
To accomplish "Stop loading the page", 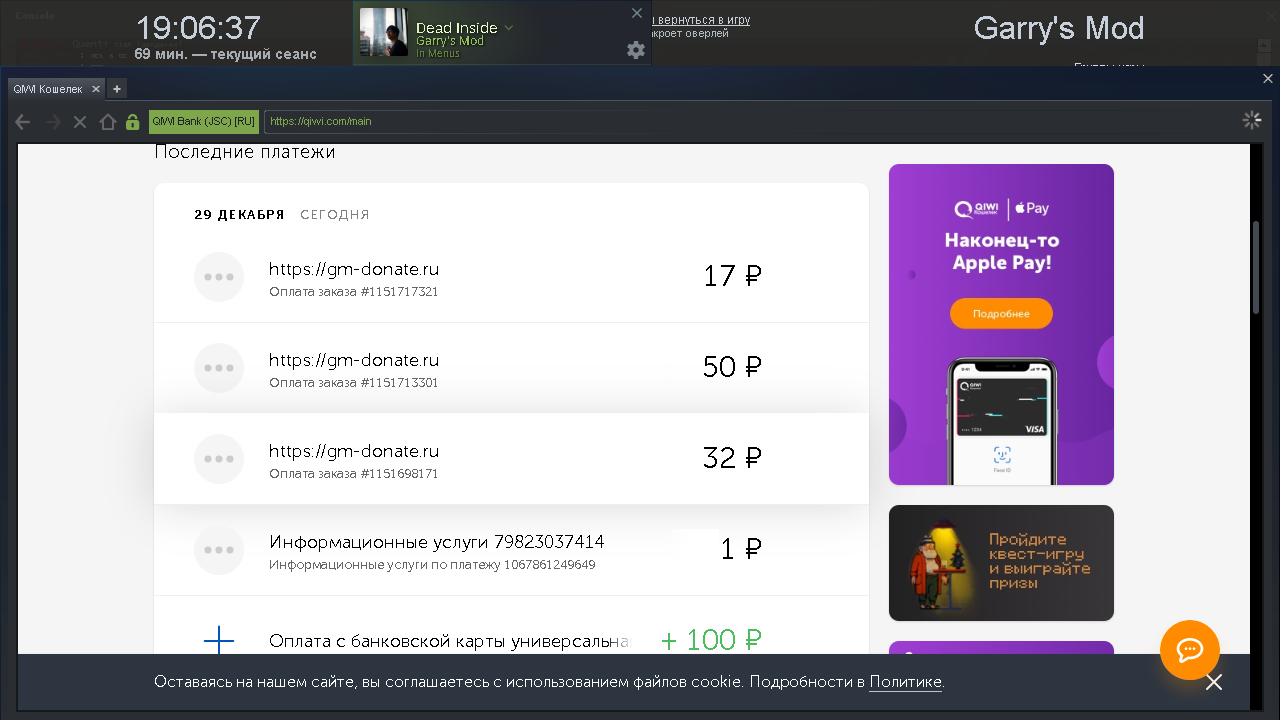I will [80, 122].
